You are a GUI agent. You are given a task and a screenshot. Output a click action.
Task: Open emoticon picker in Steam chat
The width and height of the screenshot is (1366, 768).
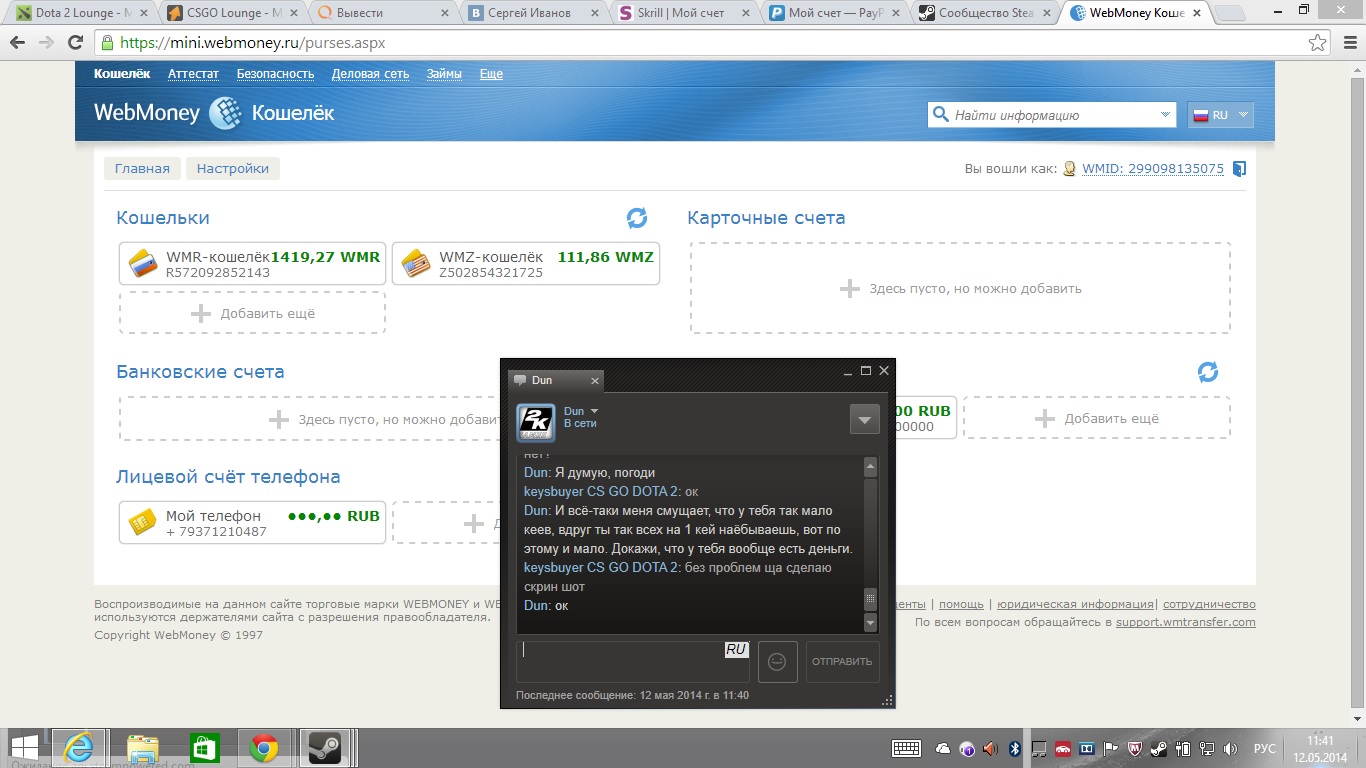[777, 662]
